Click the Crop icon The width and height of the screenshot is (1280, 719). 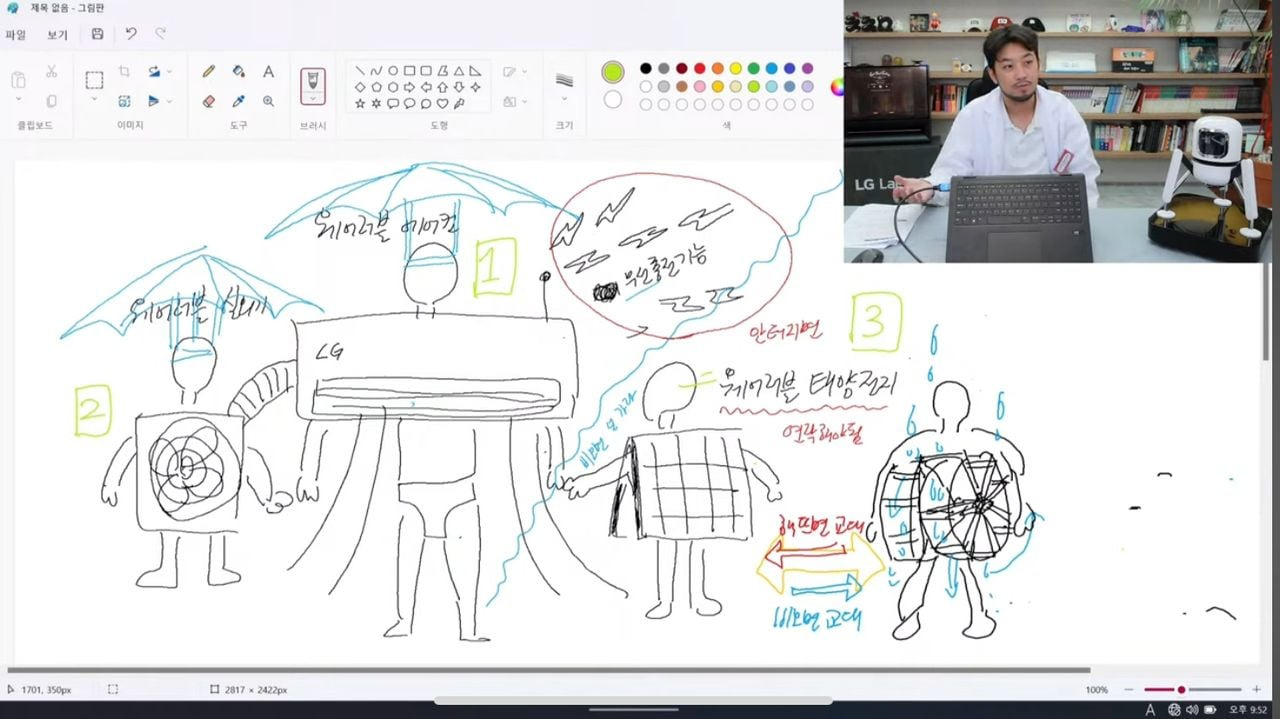coord(124,72)
